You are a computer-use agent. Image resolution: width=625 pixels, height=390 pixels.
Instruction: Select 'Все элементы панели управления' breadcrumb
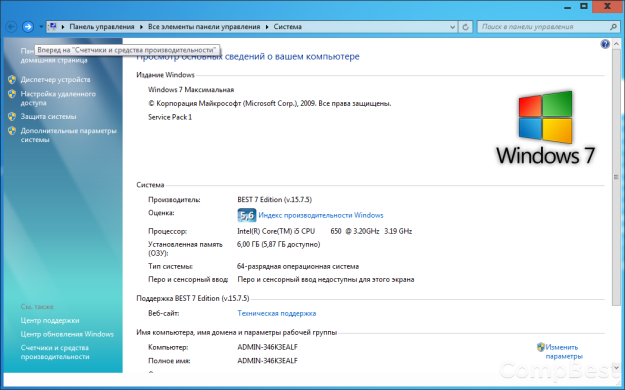tap(204, 27)
